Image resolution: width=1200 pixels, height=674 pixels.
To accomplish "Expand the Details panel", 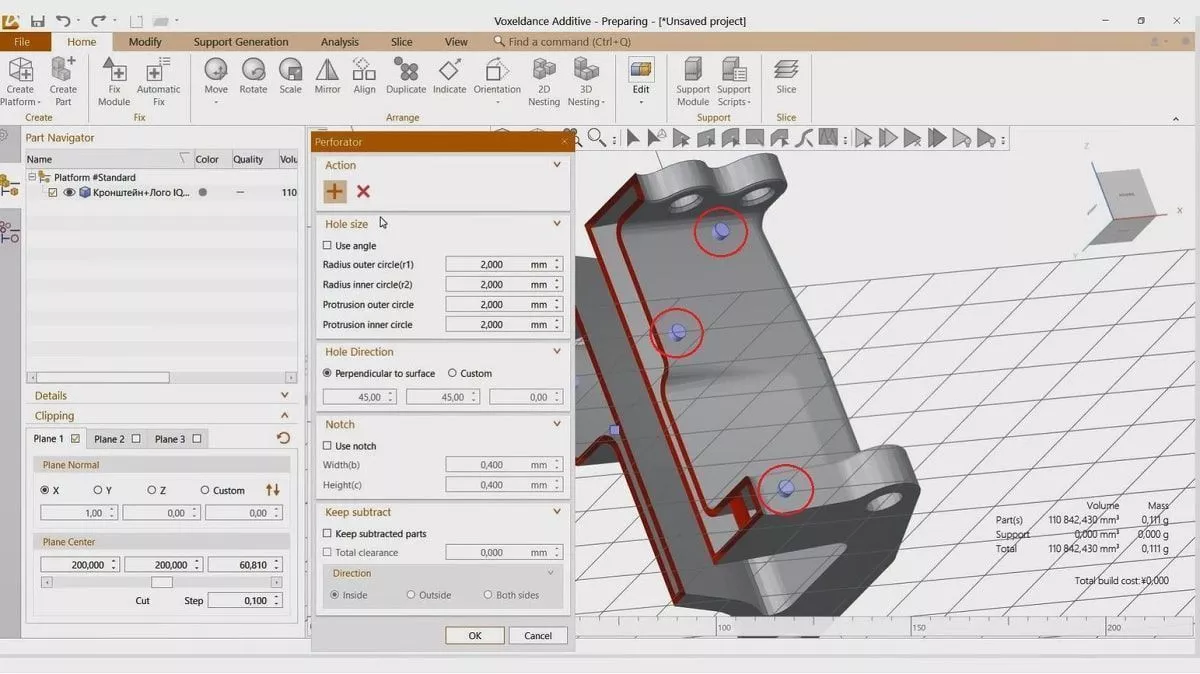I will [x=284, y=396].
